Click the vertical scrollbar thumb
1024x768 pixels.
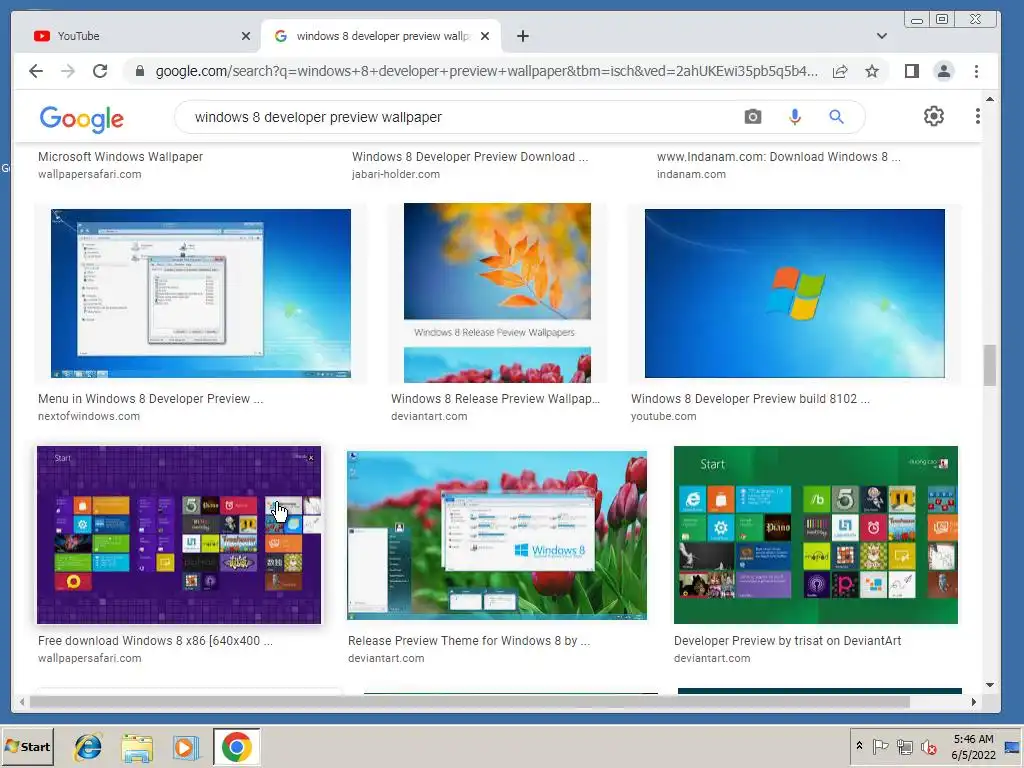pos(990,365)
